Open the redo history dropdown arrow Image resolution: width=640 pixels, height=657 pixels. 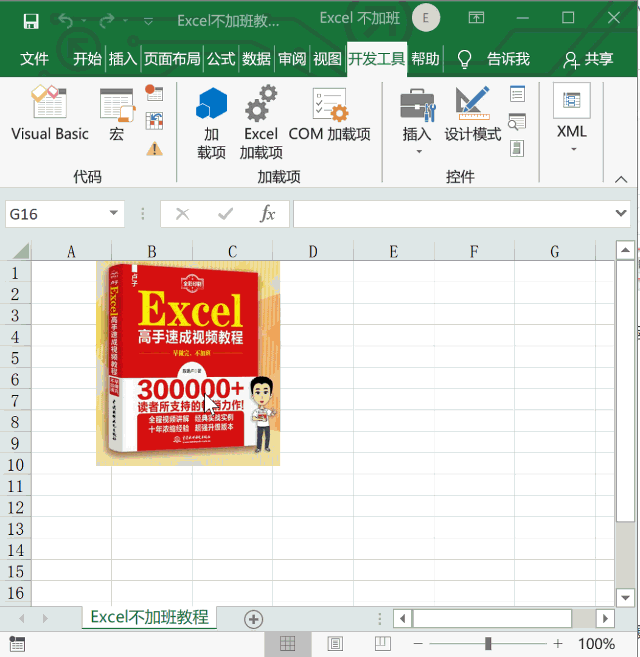tap(125, 20)
